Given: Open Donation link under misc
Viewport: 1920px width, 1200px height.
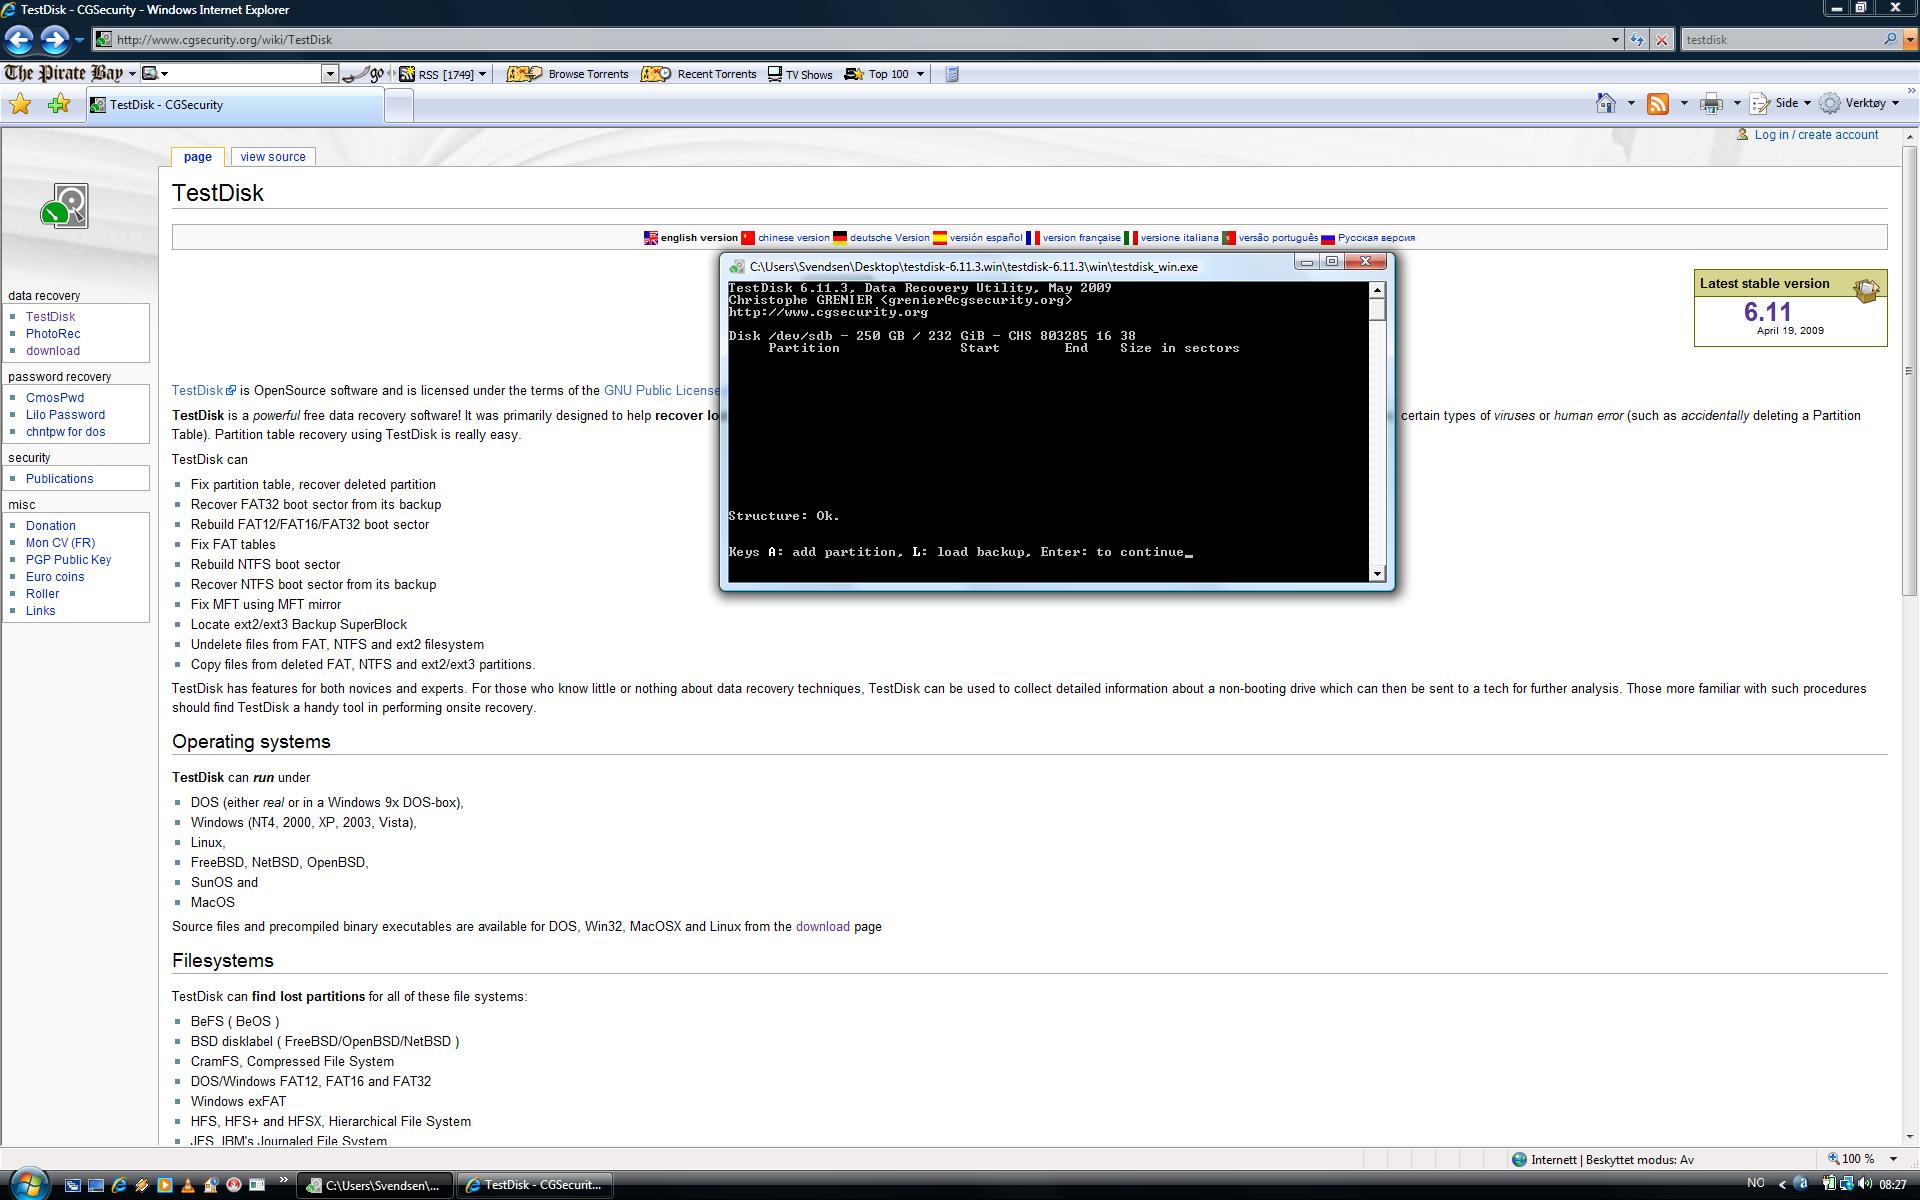Looking at the screenshot, I should pyautogui.click(x=51, y=526).
